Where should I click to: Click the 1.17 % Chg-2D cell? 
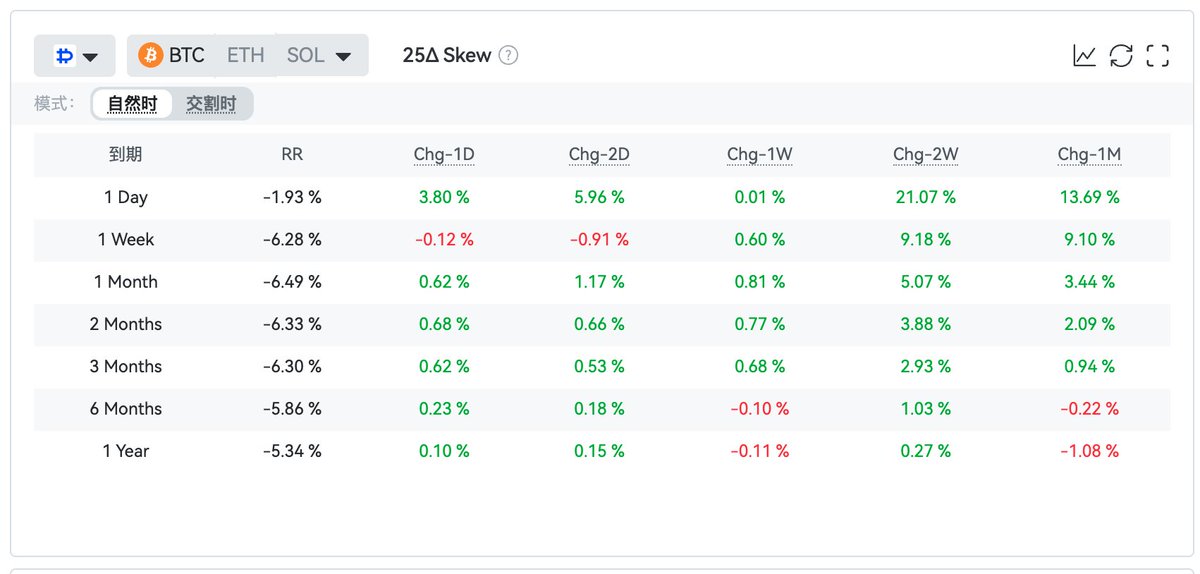point(599,282)
